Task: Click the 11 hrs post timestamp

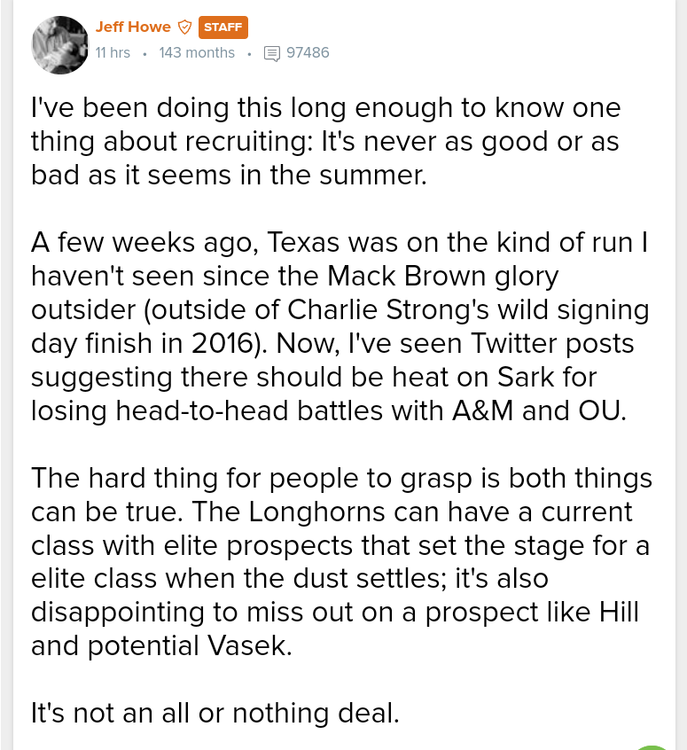Action: [x=112, y=53]
